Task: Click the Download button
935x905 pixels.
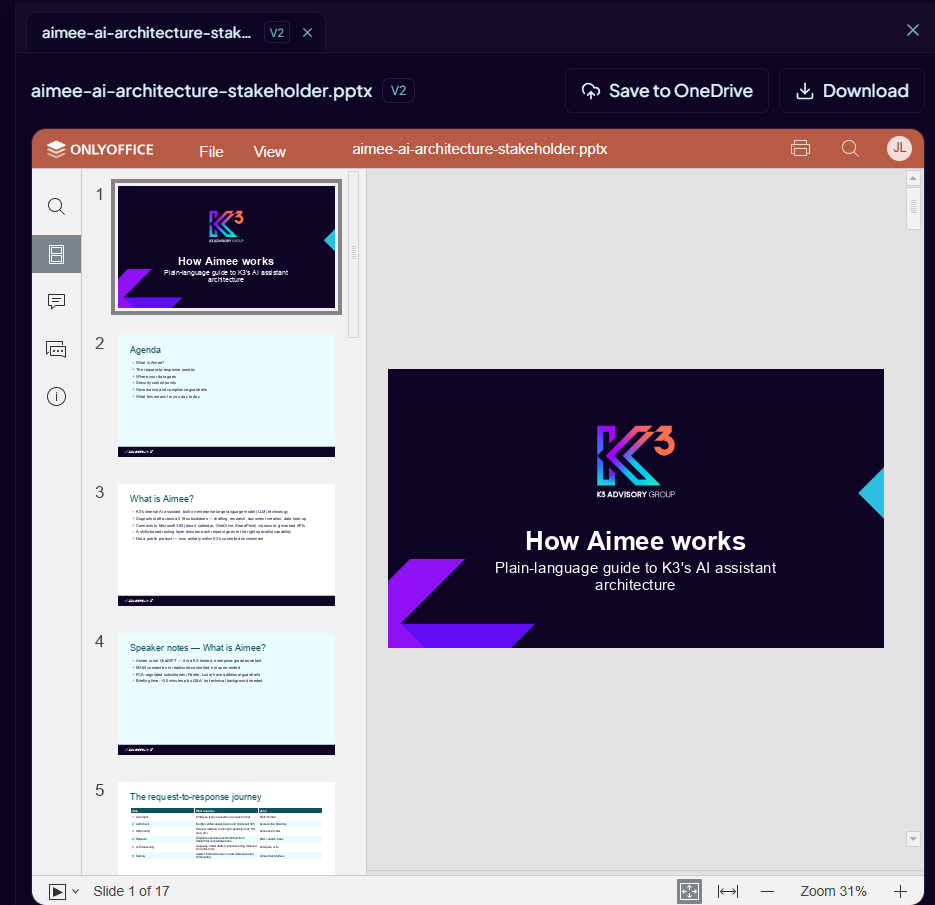Action: point(852,91)
